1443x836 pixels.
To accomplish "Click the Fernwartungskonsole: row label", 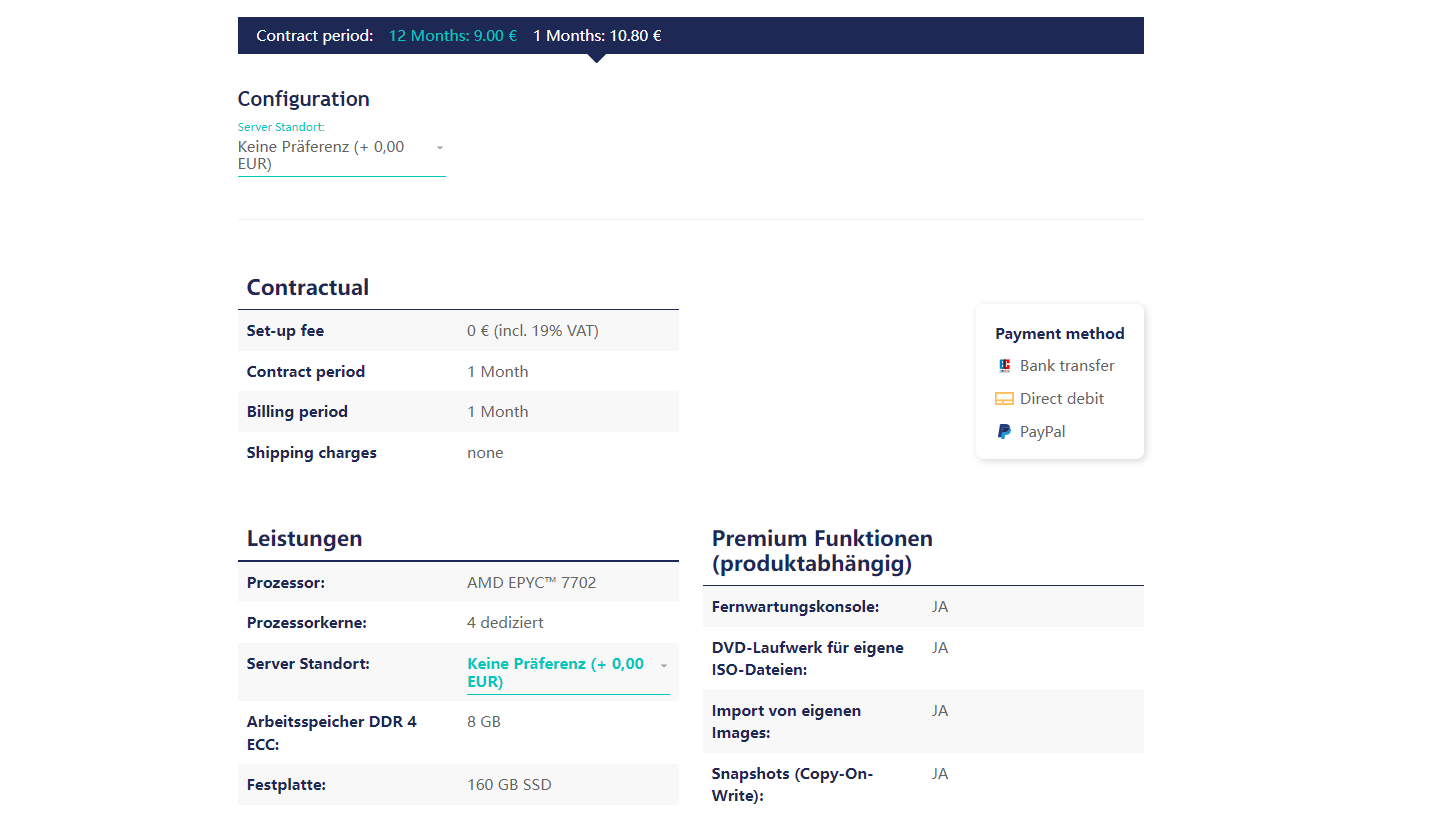I will click(x=796, y=607).
